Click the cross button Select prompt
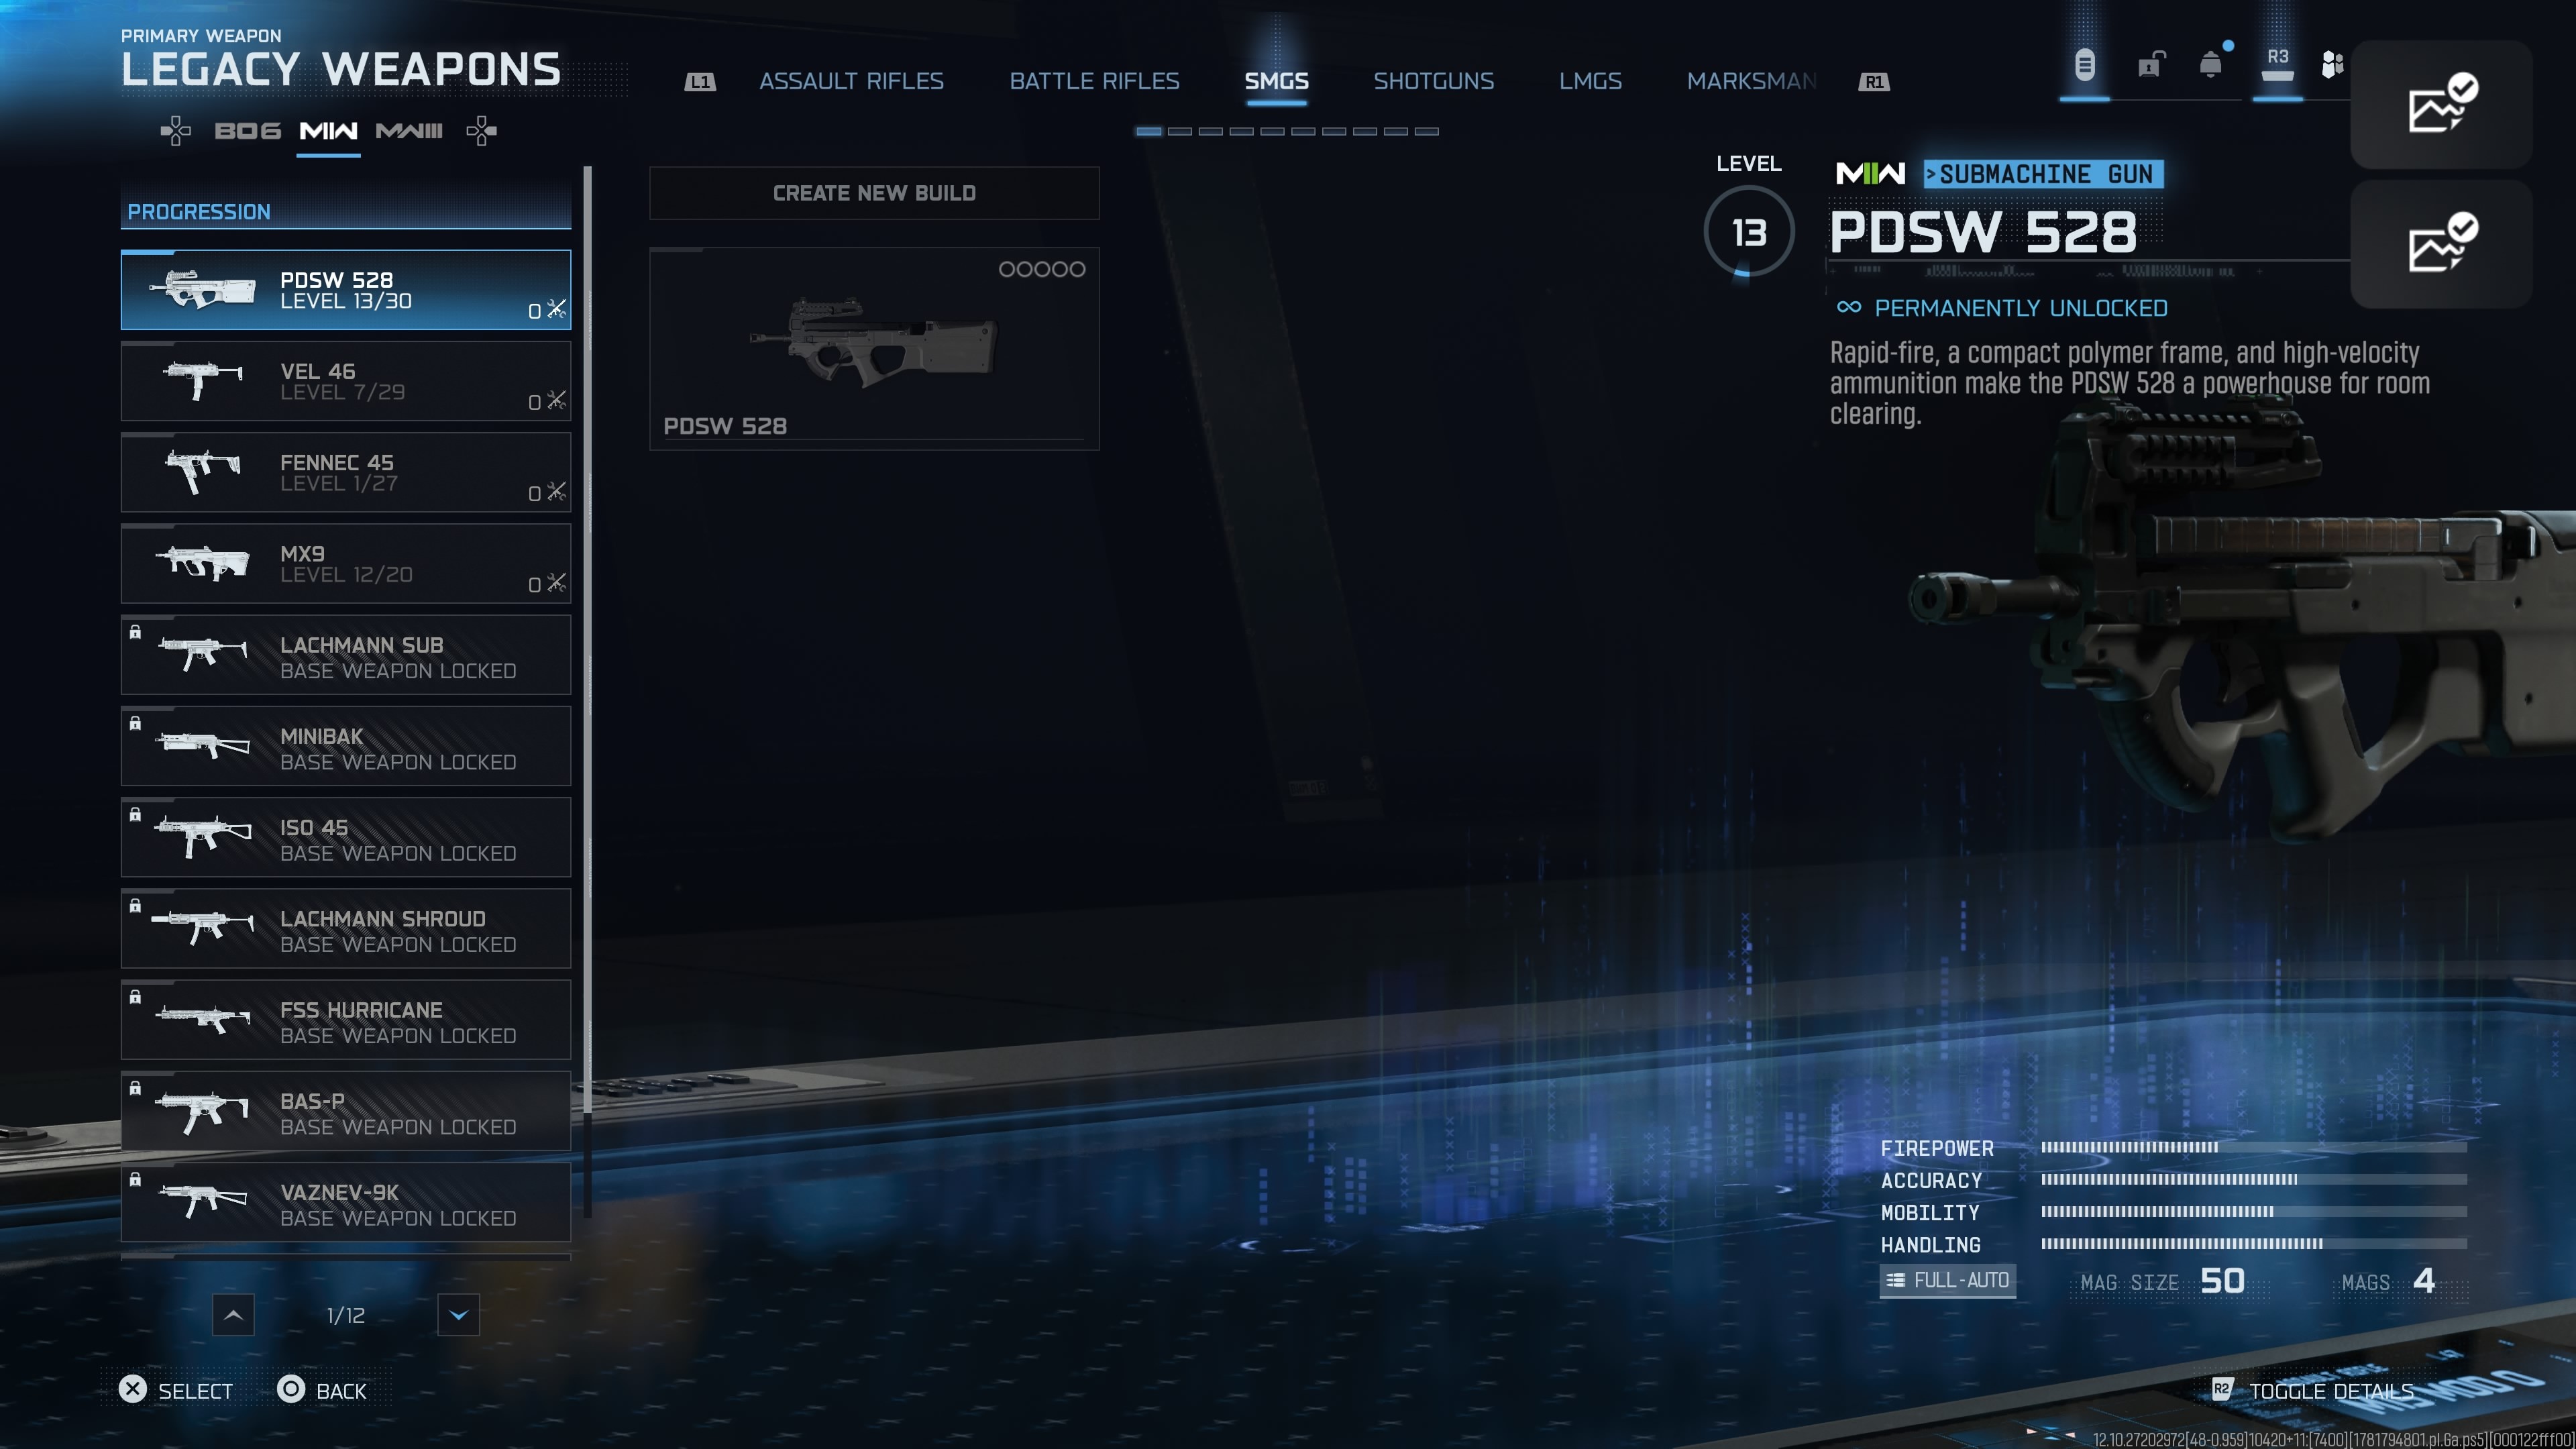This screenshot has width=2576, height=1449. 176,1390
